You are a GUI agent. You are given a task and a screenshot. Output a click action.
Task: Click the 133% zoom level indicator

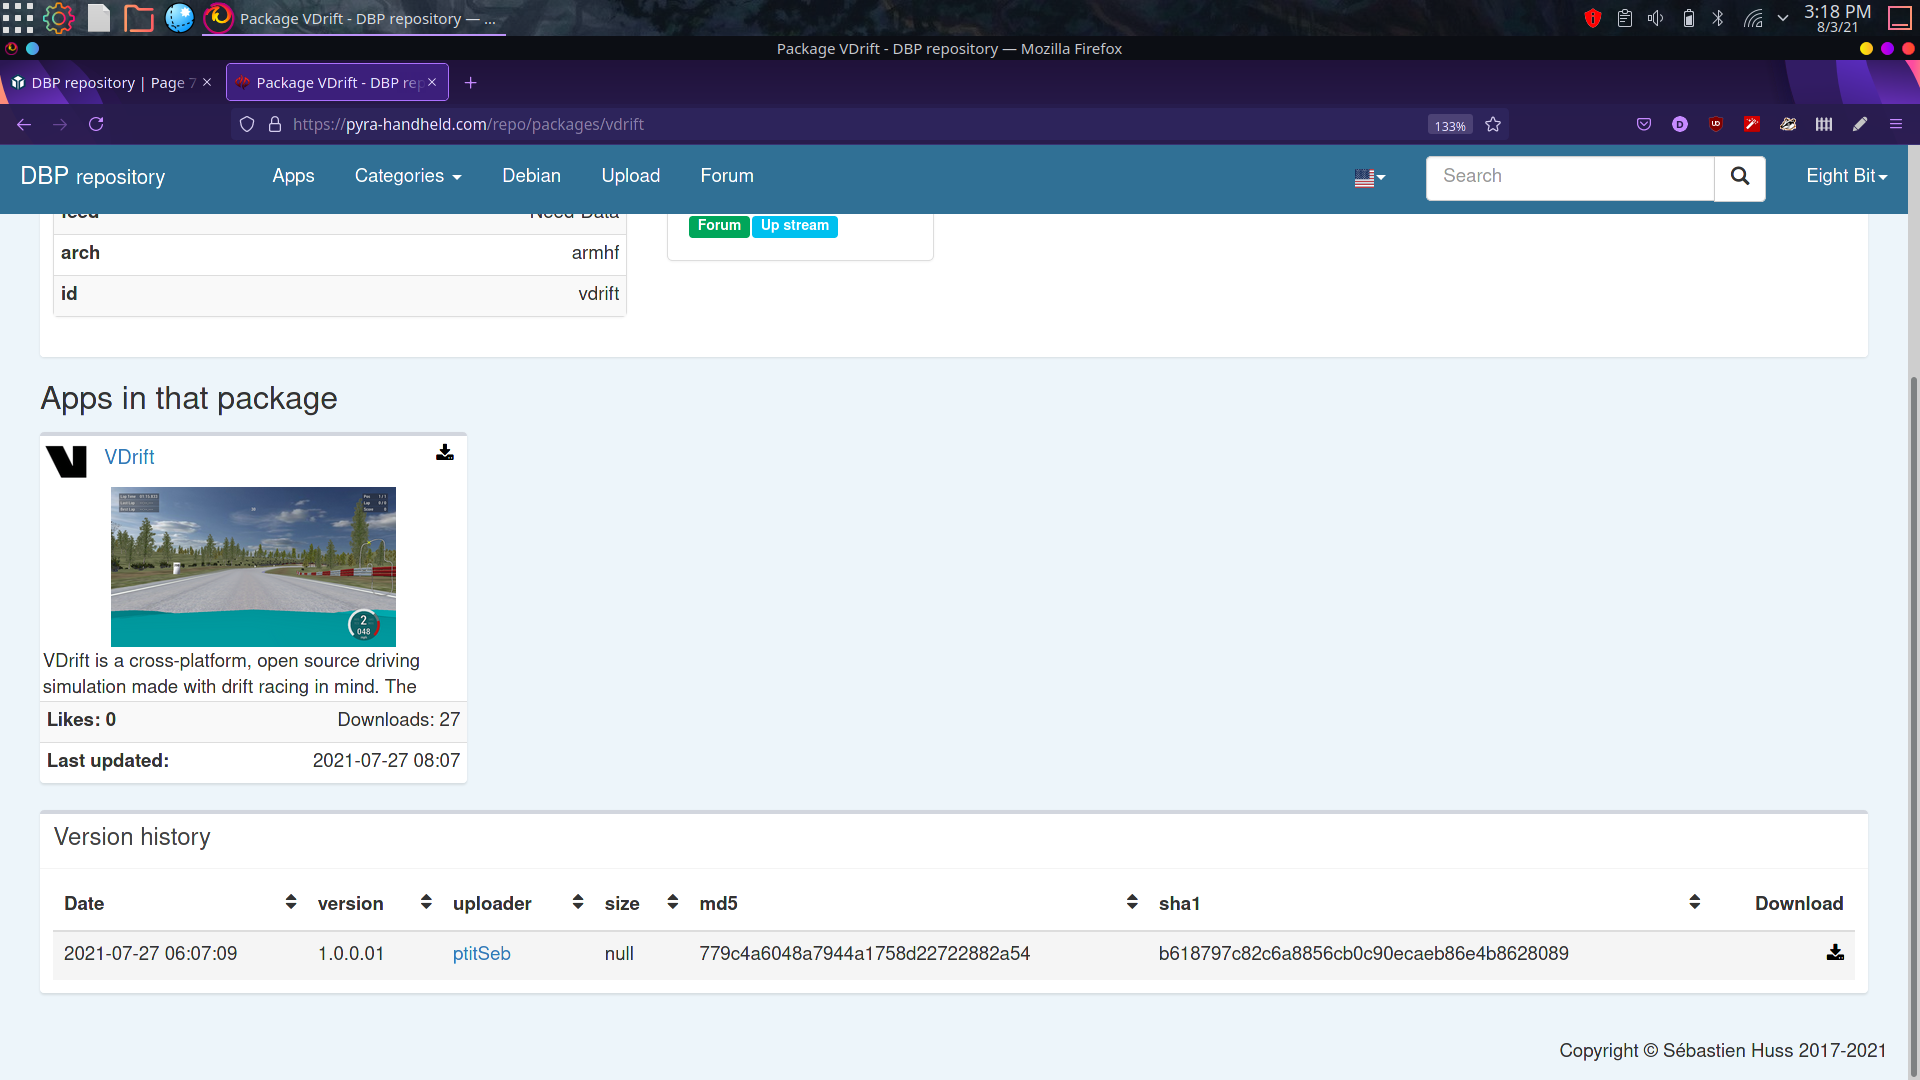tap(1449, 126)
